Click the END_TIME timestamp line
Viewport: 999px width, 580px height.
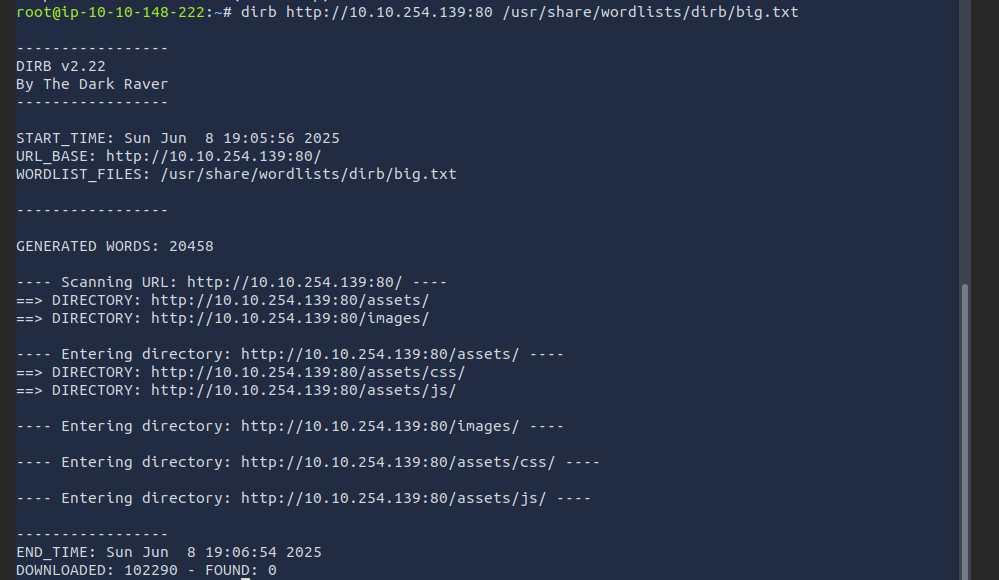[x=169, y=552]
